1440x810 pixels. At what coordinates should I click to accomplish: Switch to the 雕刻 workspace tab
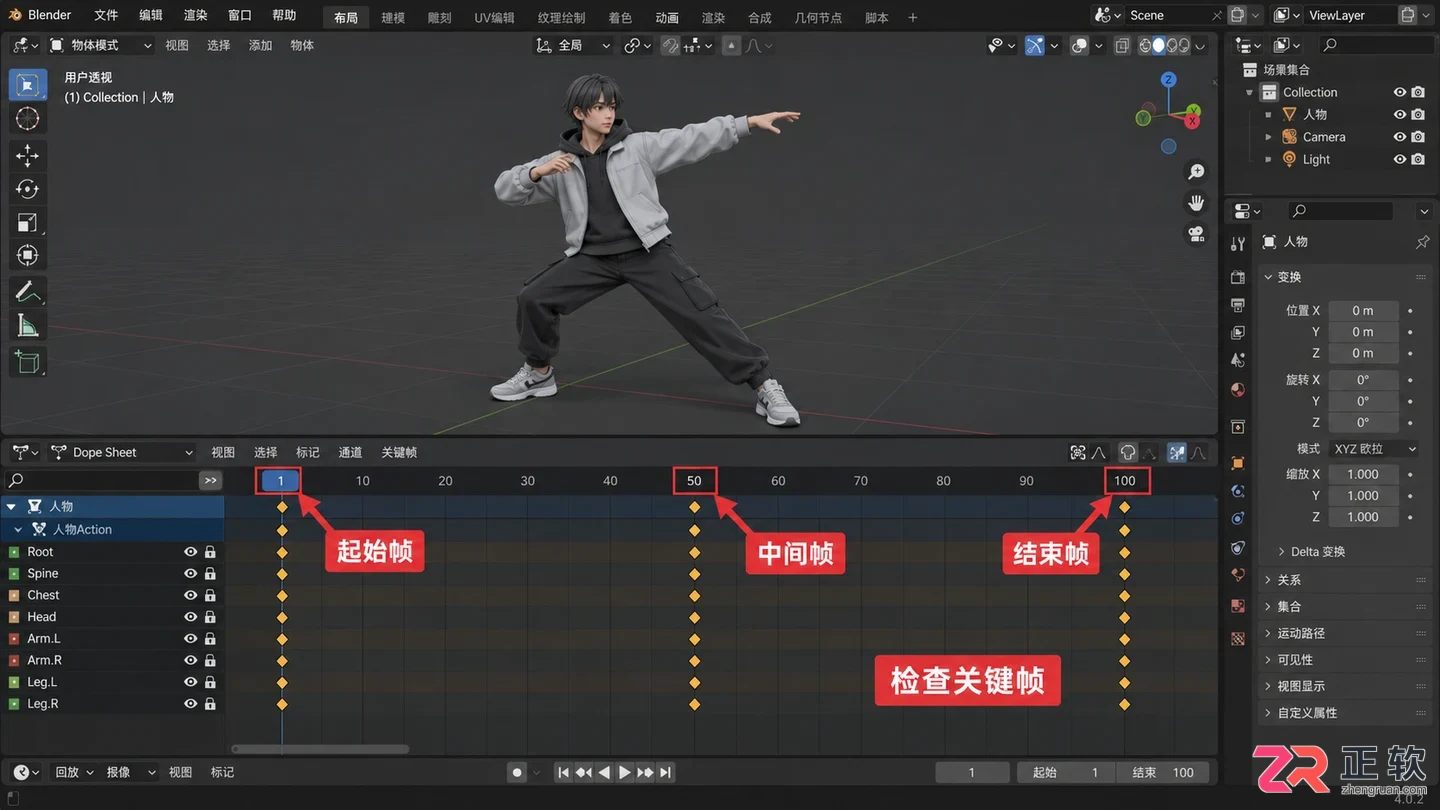click(x=440, y=18)
